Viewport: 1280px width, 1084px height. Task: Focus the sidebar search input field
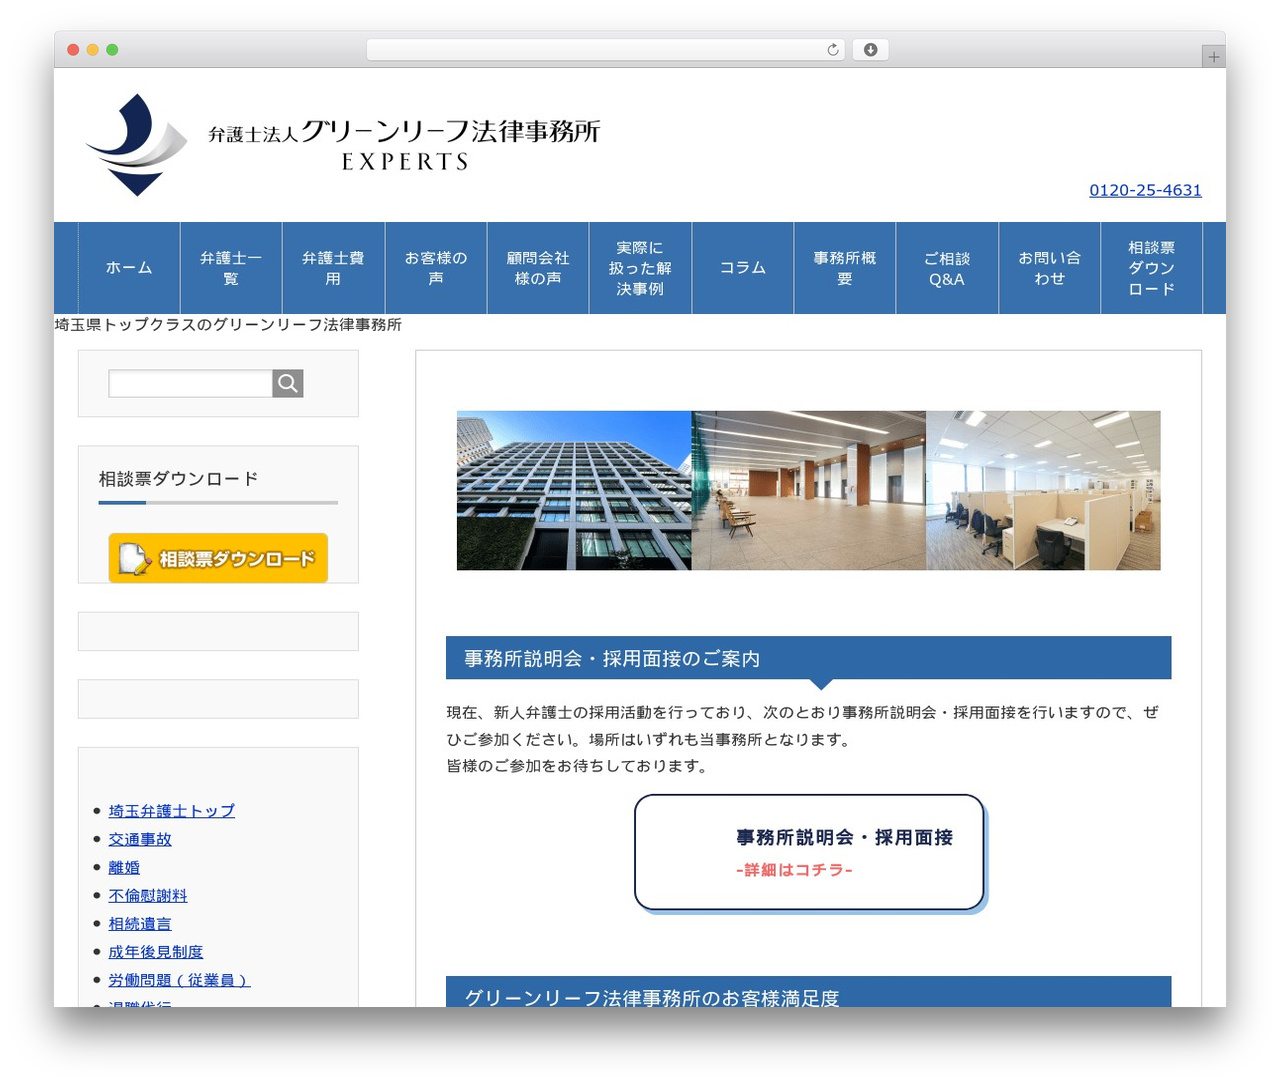tap(190, 383)
